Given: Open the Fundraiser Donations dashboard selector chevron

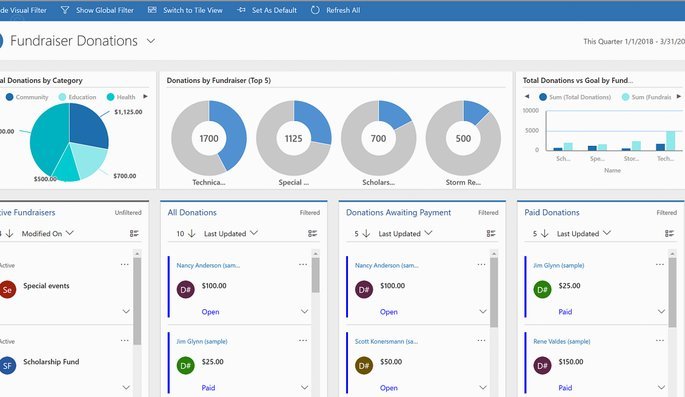Looking at the screenshot, I should (x=151, y=41).
